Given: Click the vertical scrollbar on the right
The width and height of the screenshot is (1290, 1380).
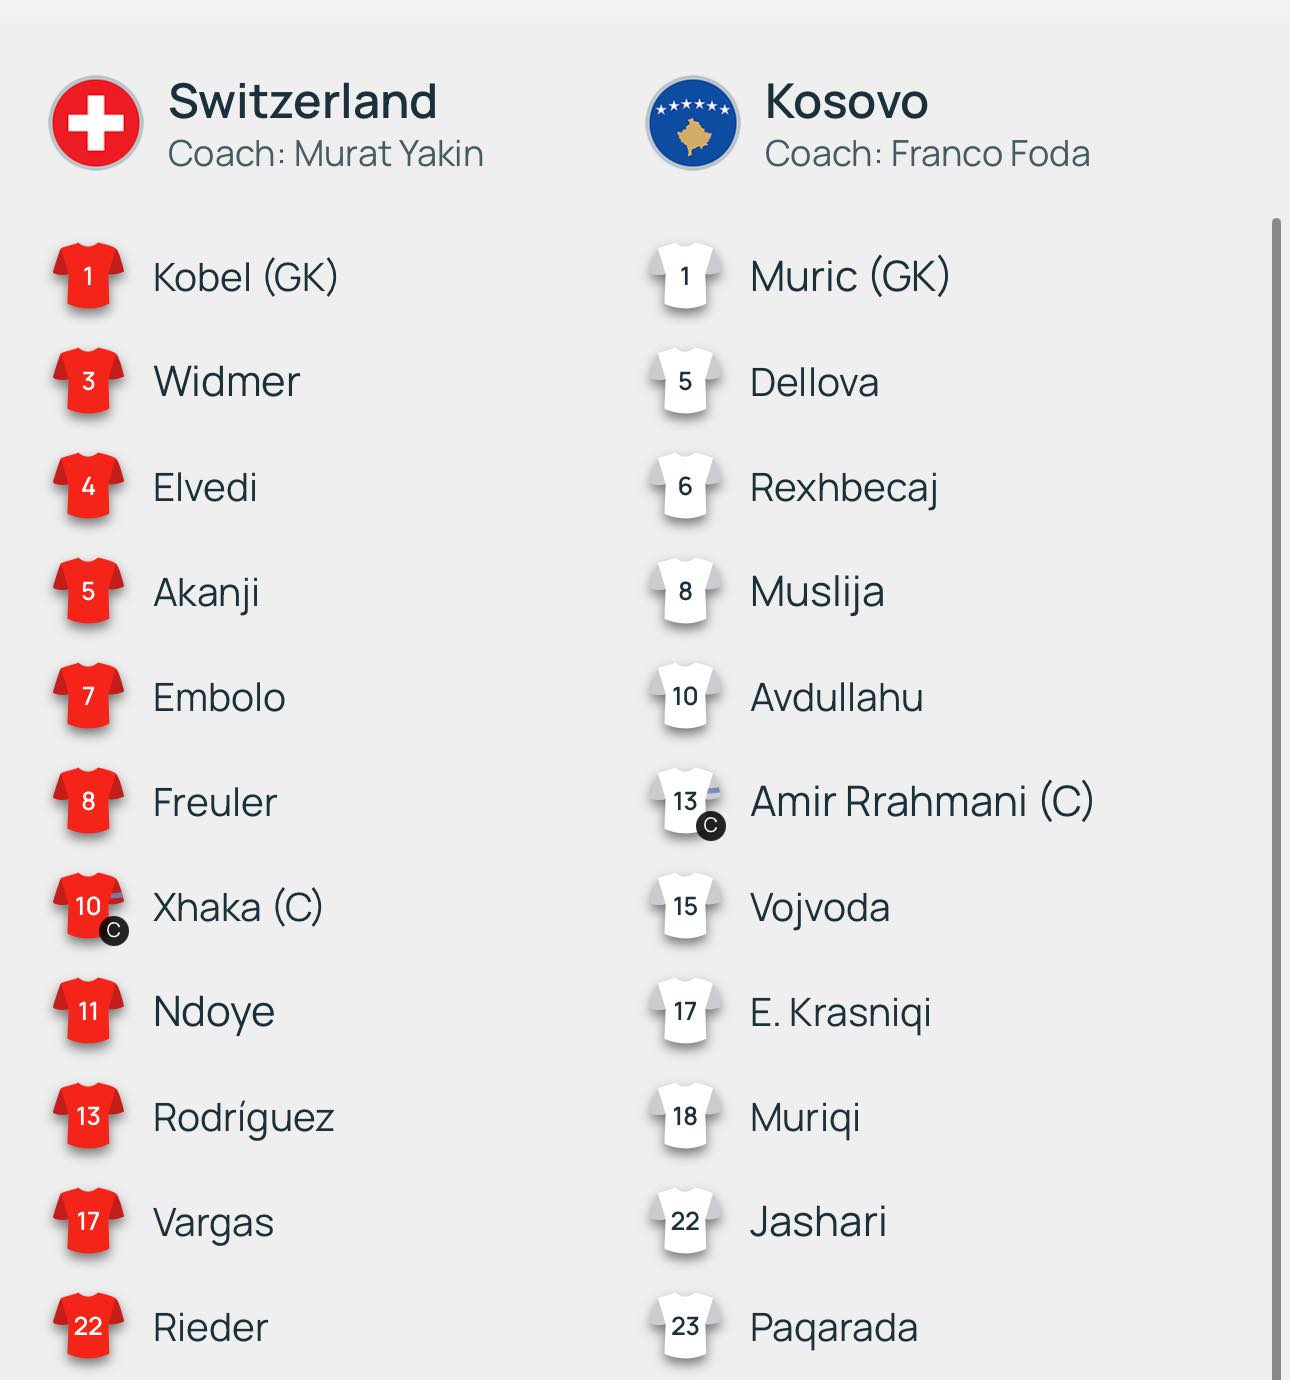Looking at the screenshot, I should pos(1276,797).
